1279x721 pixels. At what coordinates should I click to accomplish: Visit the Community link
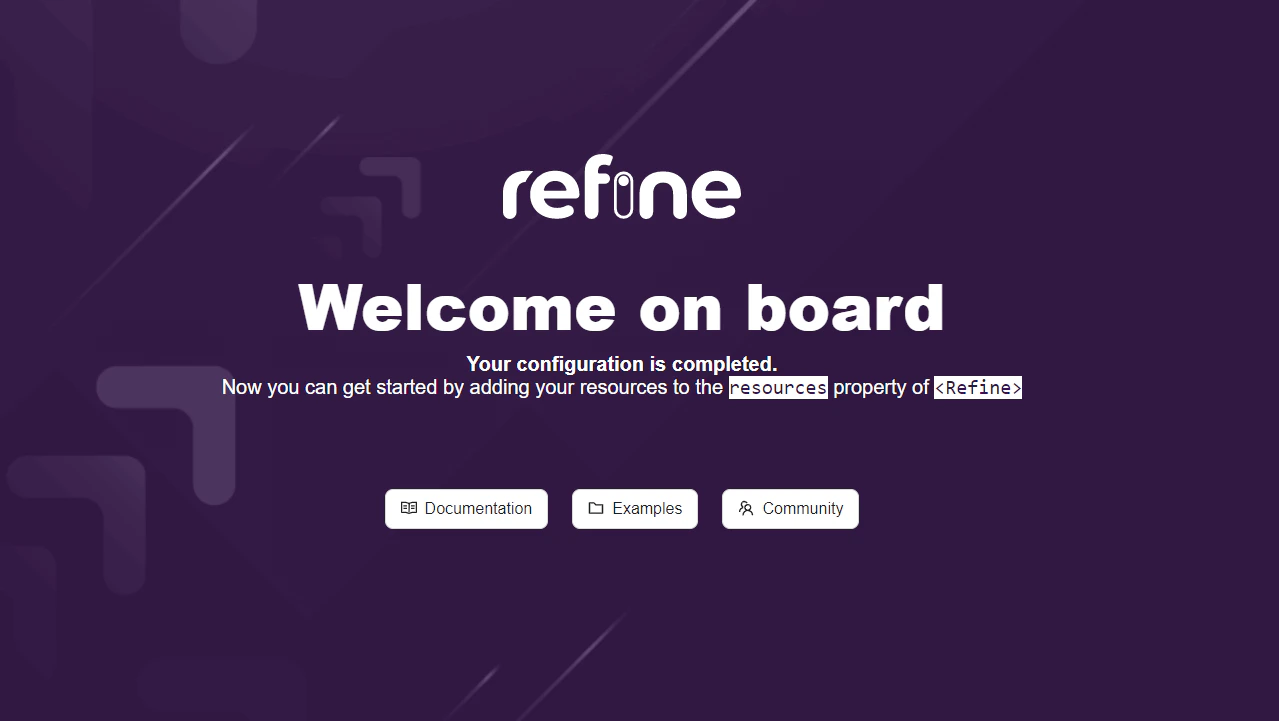(790, 508)
